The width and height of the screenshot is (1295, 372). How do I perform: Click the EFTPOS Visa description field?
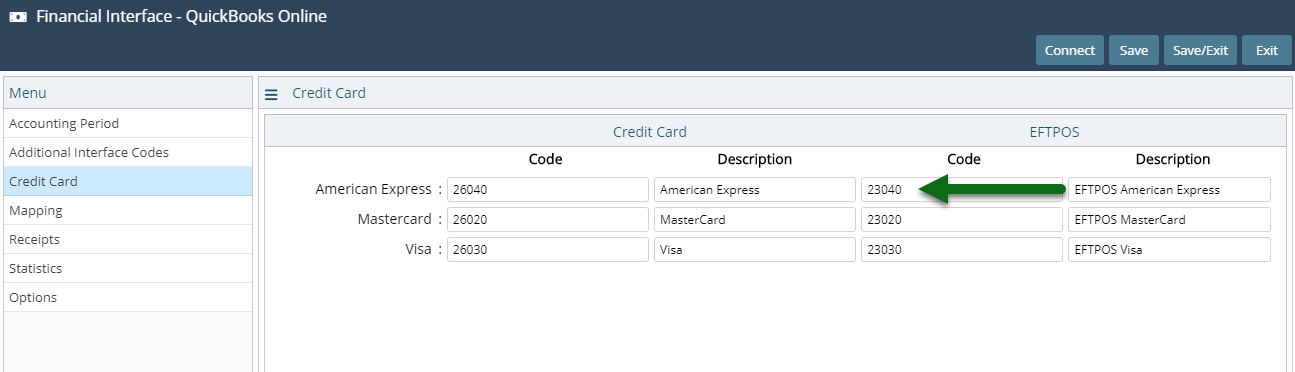1169,249
